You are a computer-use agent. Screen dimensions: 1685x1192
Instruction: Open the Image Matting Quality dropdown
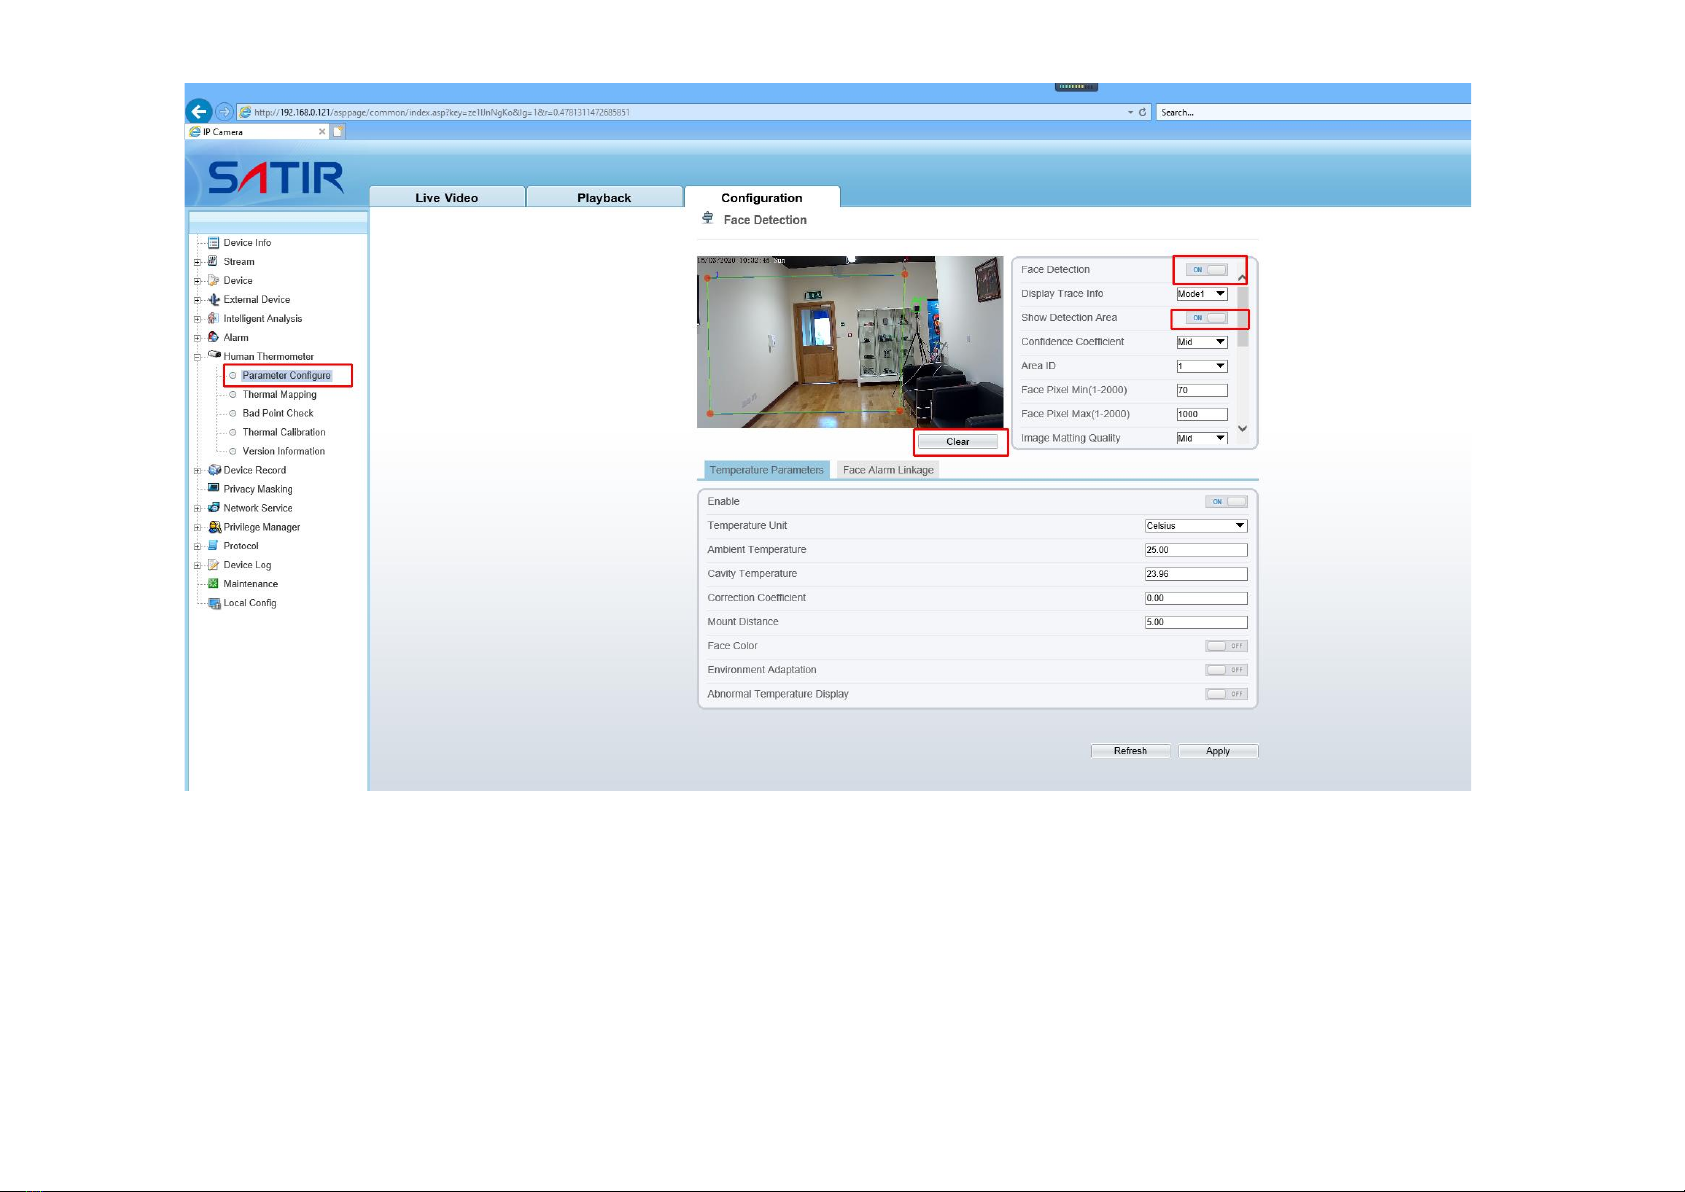[1202, 438]
